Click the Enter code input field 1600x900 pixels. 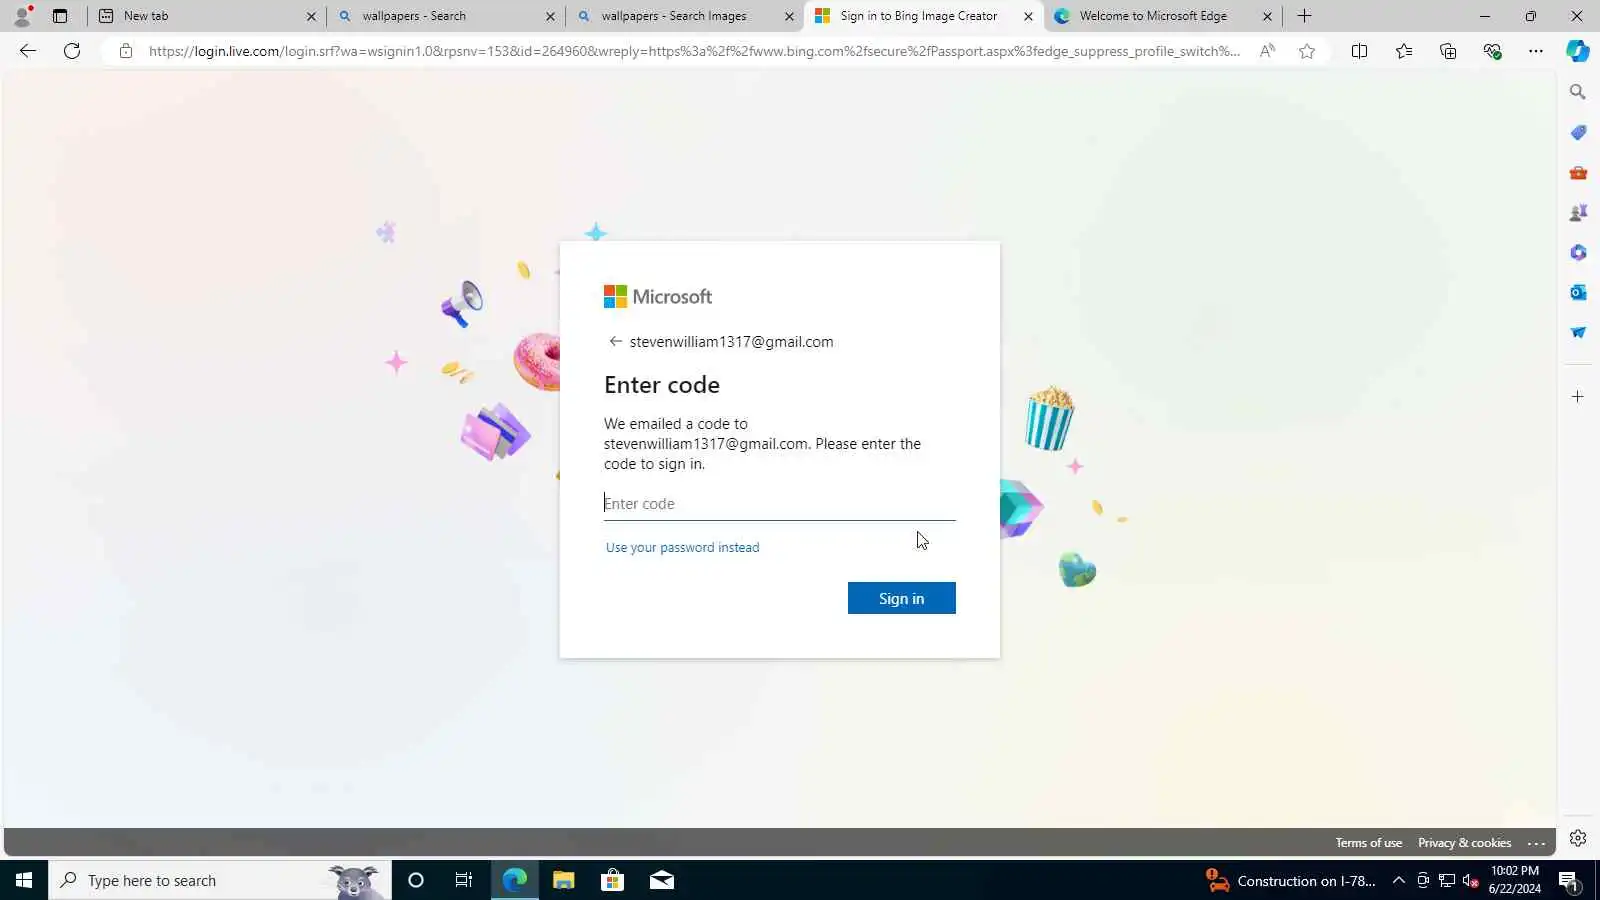(780, 504)
